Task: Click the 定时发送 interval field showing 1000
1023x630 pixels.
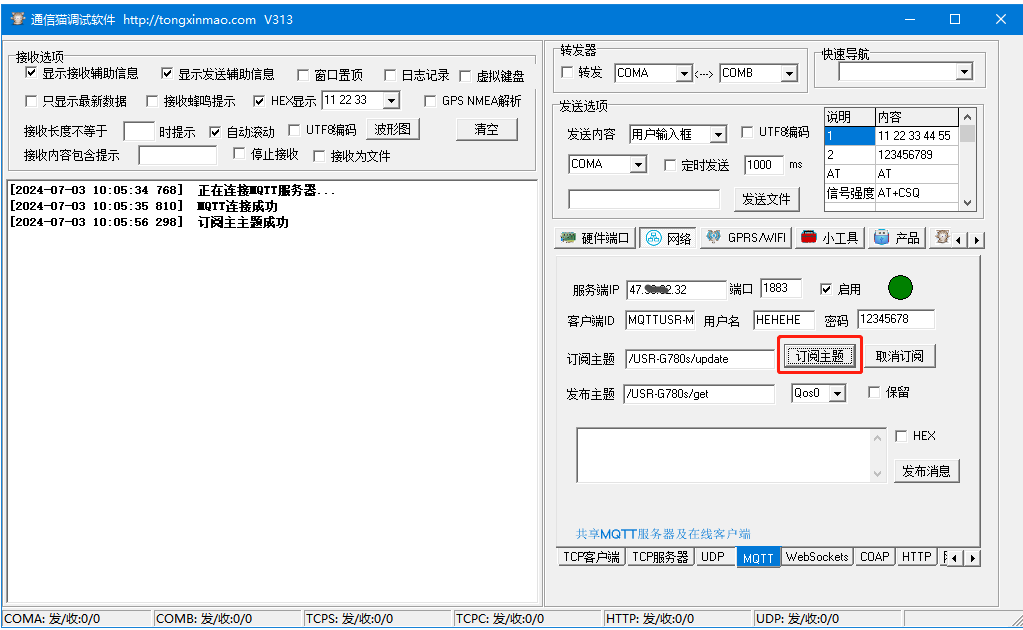Action: 763,165
